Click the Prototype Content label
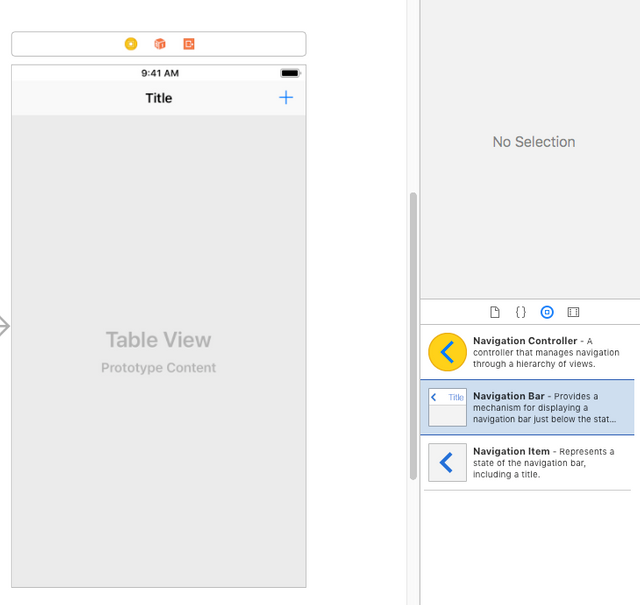The height and width of the screenshot is (605, 640). [x=158, y=367]
